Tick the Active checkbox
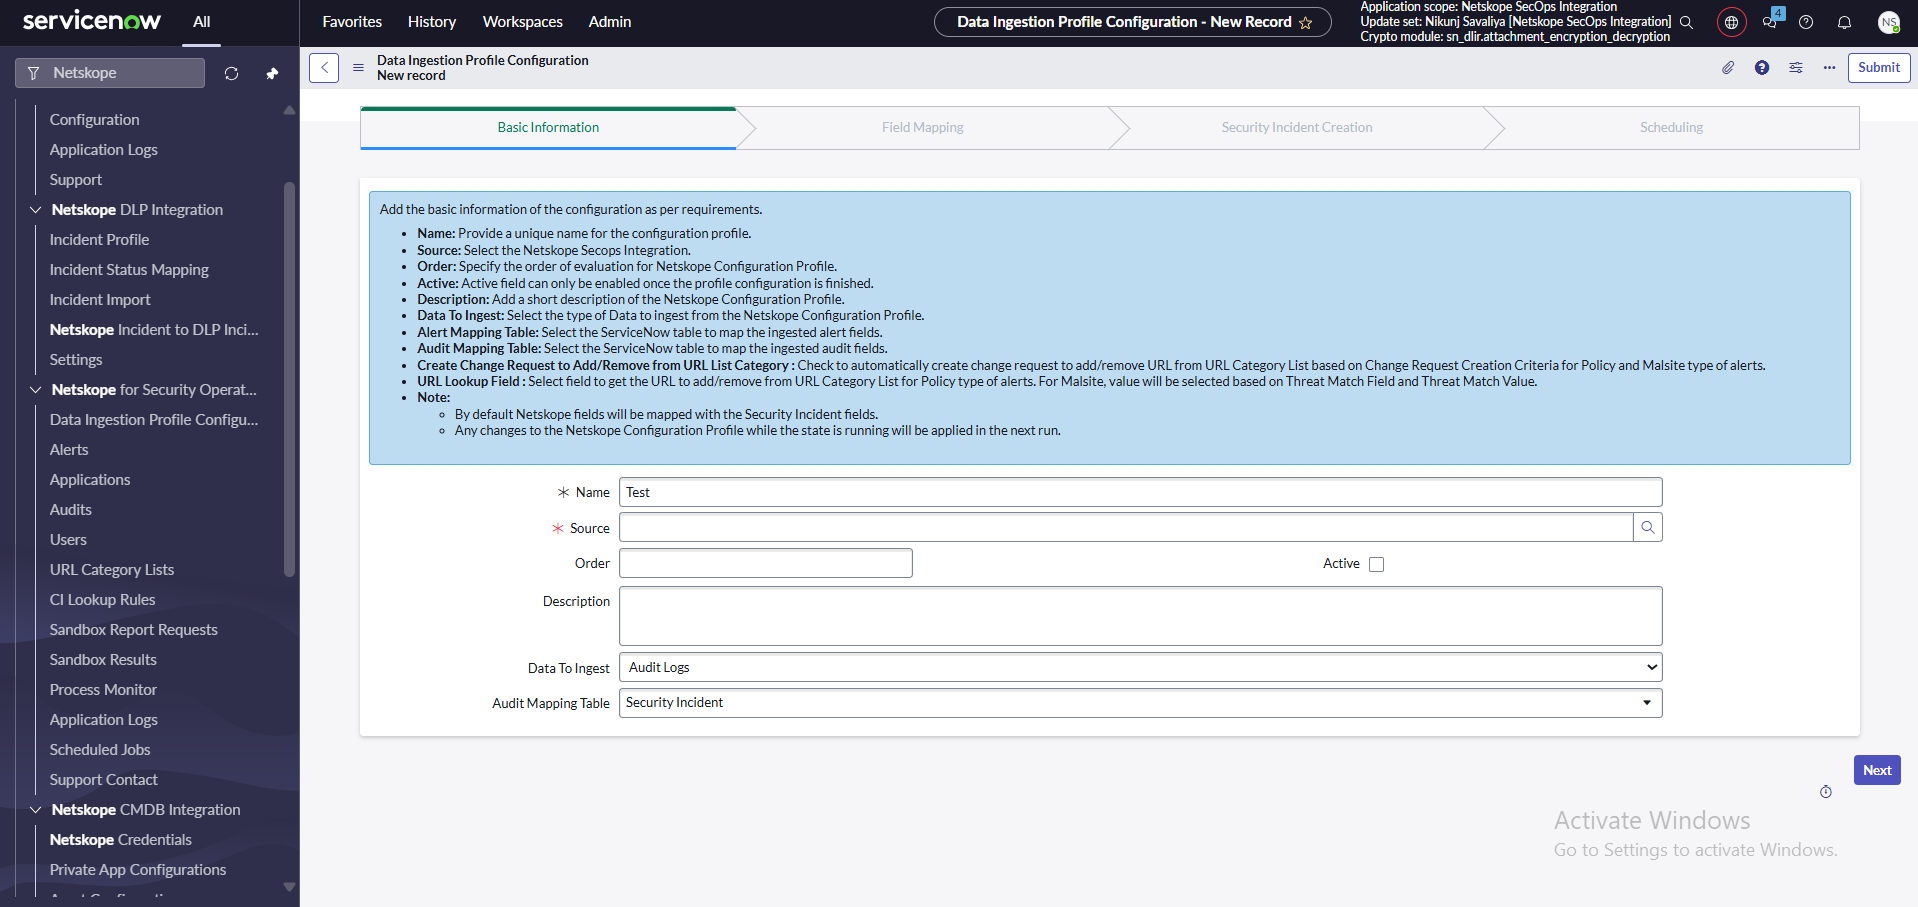 1377,564
